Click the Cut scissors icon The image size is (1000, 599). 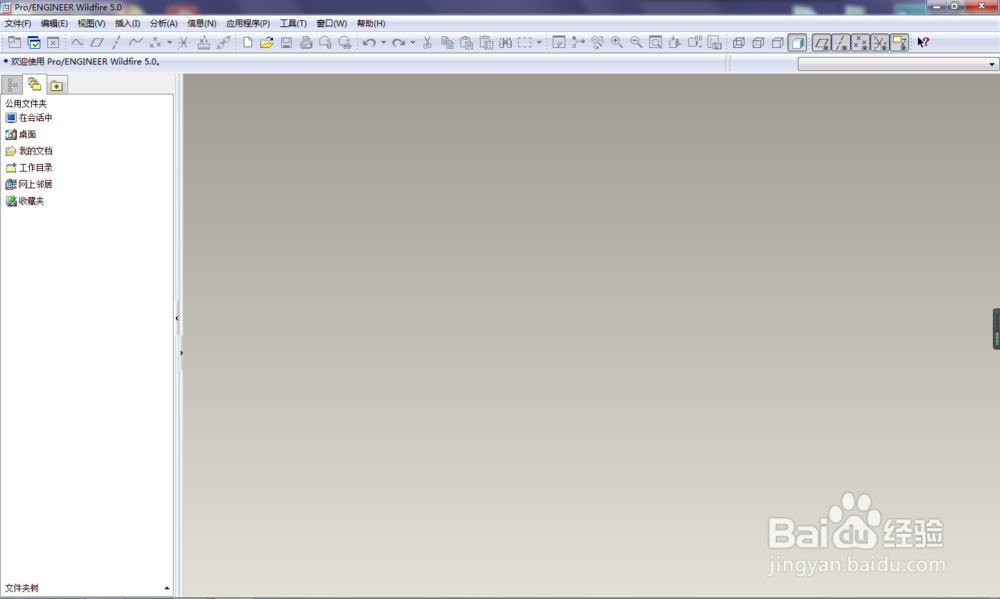coord(427,43)
